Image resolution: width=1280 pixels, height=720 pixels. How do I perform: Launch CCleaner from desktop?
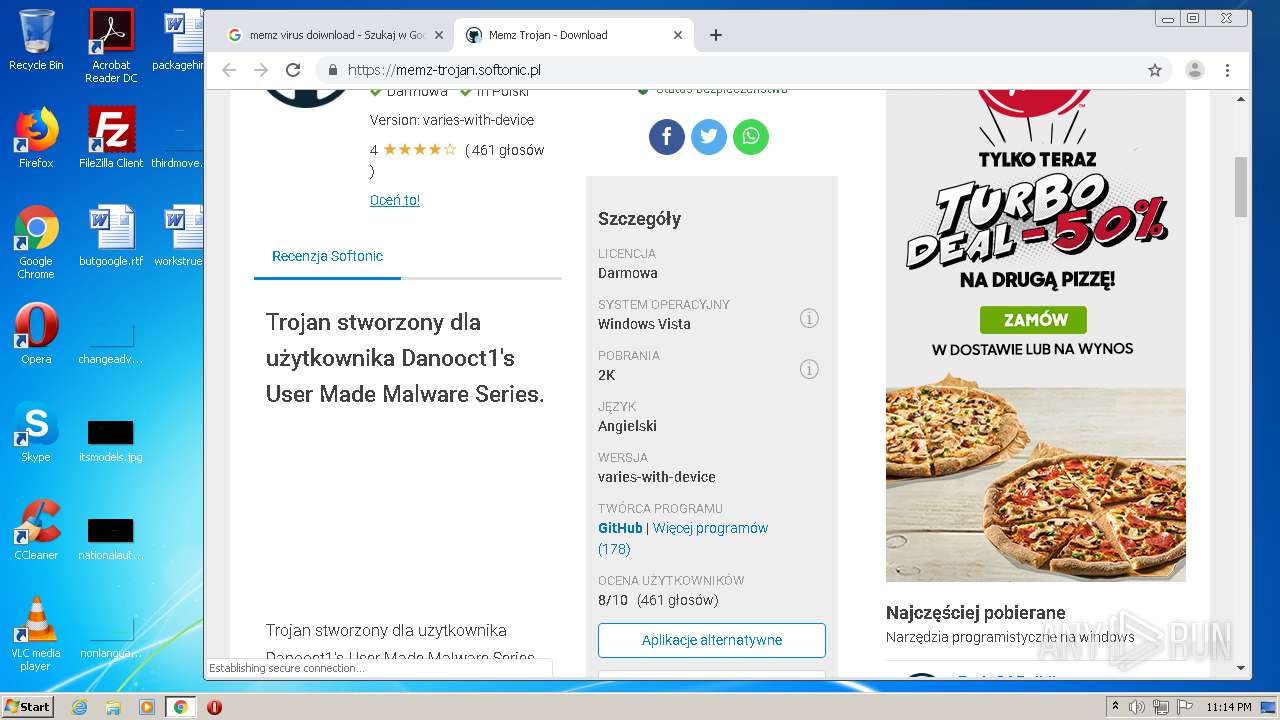point(36,530)
